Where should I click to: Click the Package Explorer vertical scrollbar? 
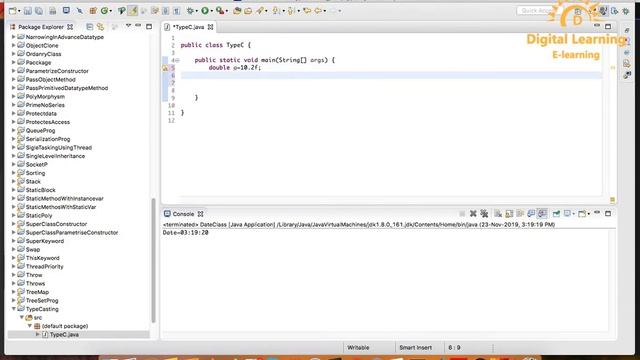tap(153, 260)
